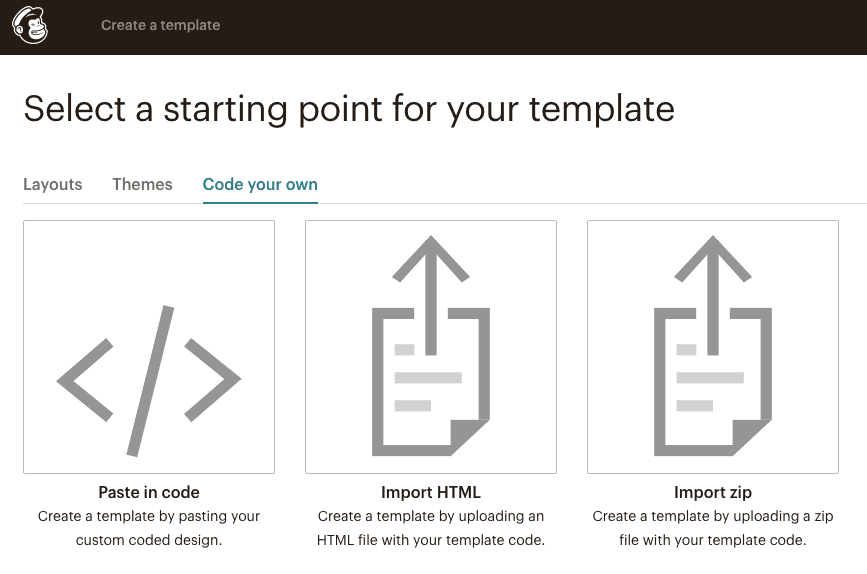Click the Mailchimp Freddie logo
The height and width of the screenshot is (574, 867).
coord(30,26)
